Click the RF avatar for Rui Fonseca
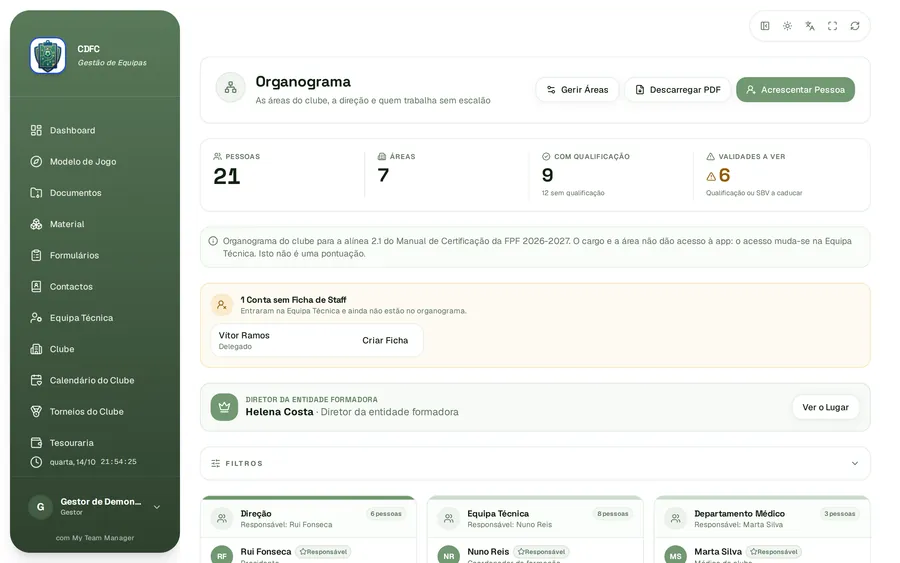 pos(222,554)
